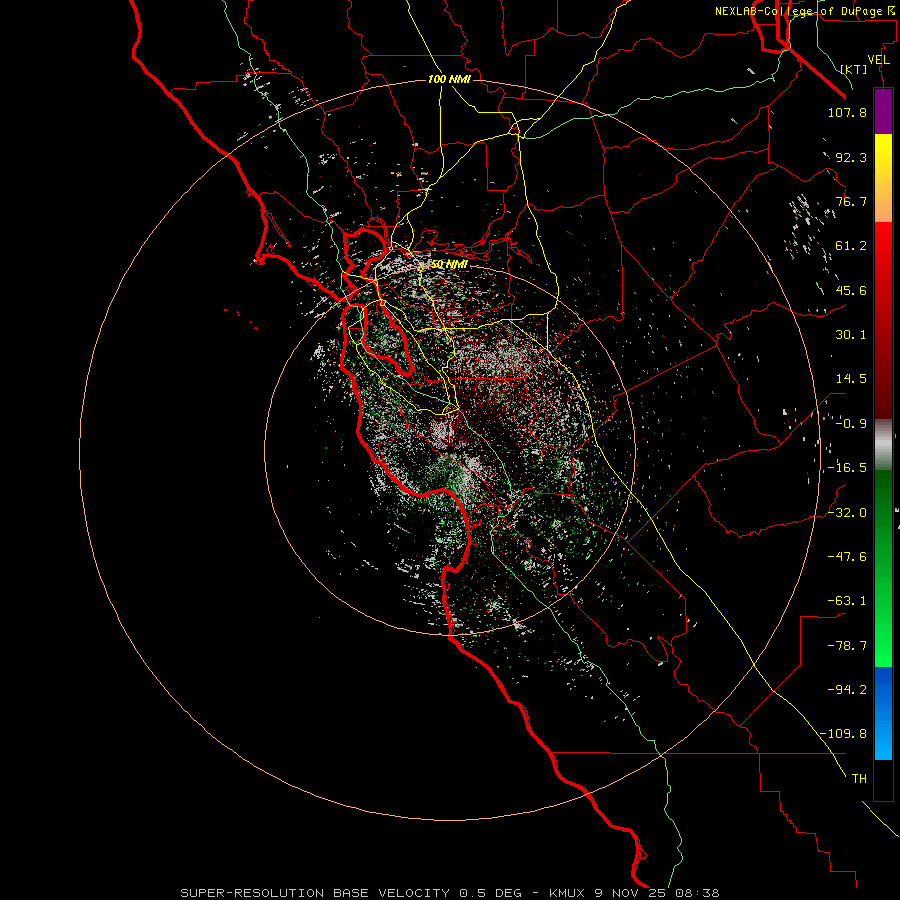Click the purple segment of velocity color bar
The image size is (900, 900).
[883, 112]
